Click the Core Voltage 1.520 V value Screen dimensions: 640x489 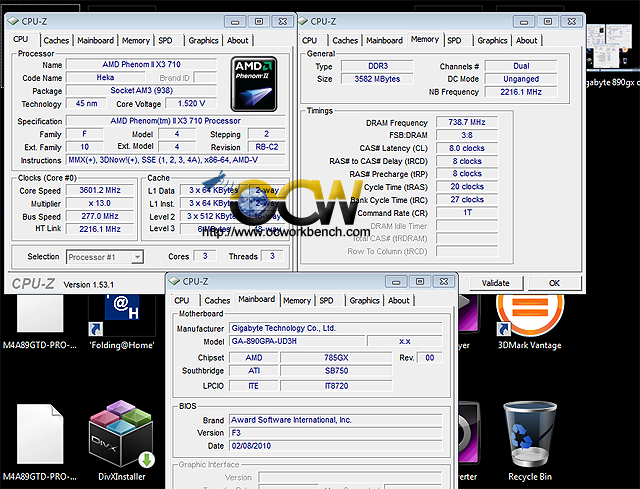[x=191, y=104]
